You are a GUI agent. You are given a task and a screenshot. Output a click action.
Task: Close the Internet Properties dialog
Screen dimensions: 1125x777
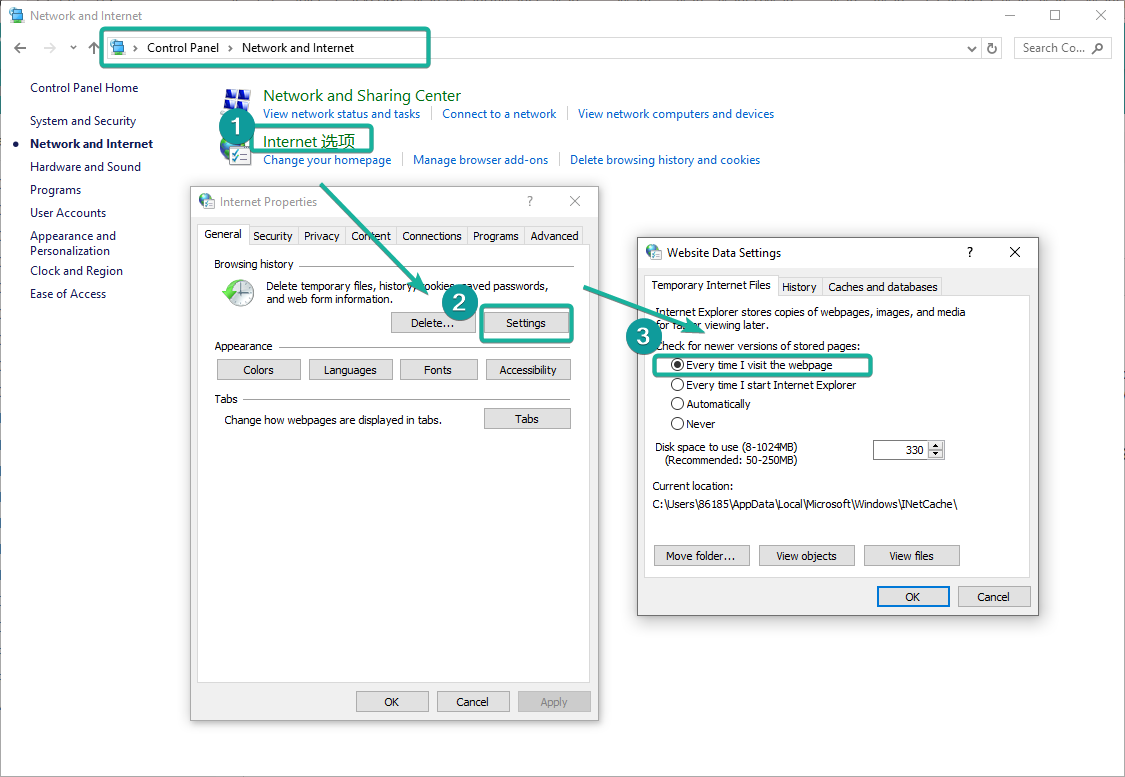pos(575,201)
